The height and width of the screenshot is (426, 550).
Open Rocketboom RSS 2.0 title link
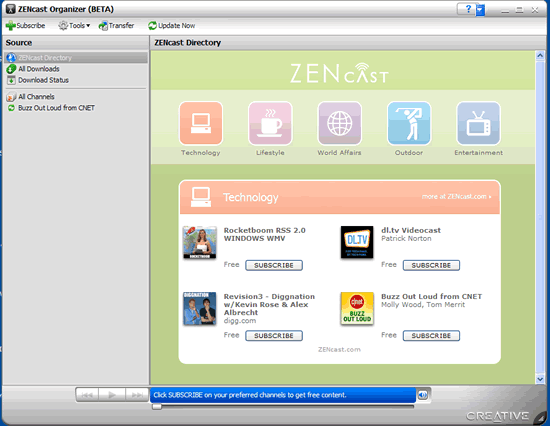coord(264,234)
